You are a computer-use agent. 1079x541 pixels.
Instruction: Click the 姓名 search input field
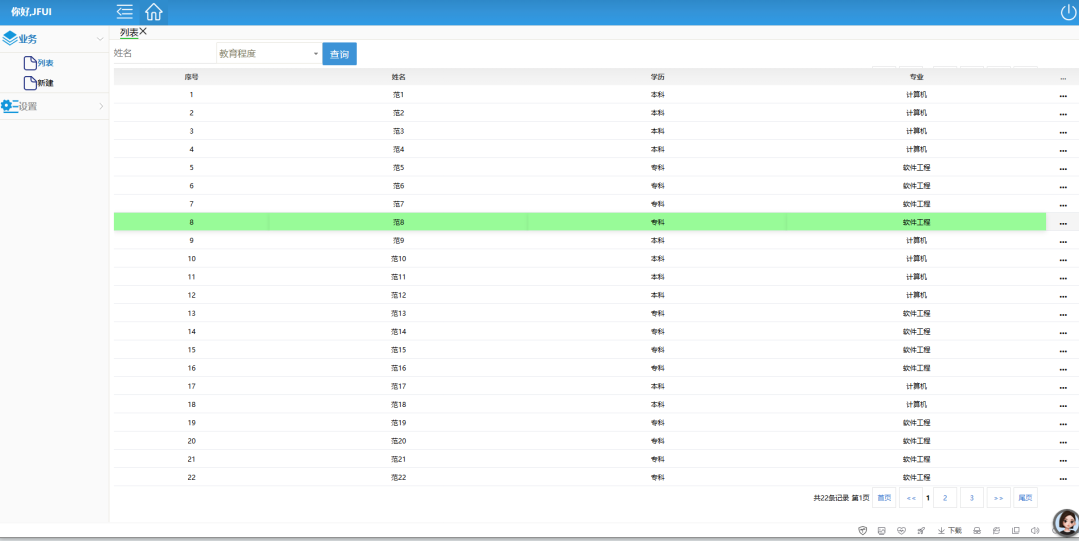pos(163,54)
